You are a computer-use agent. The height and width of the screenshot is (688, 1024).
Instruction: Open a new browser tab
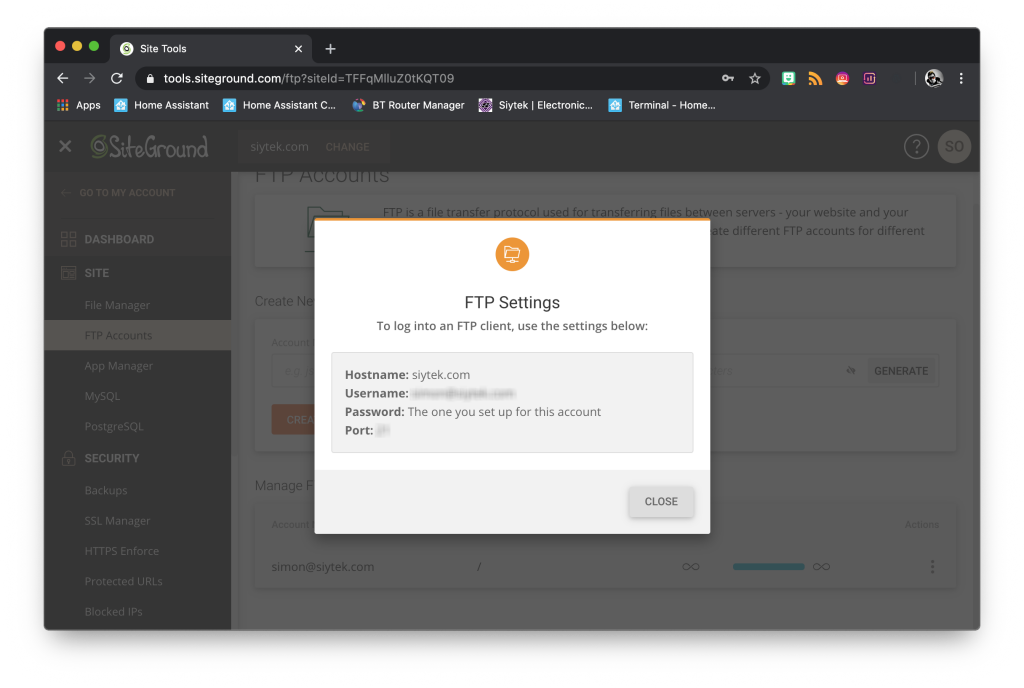tap(330, 49)
